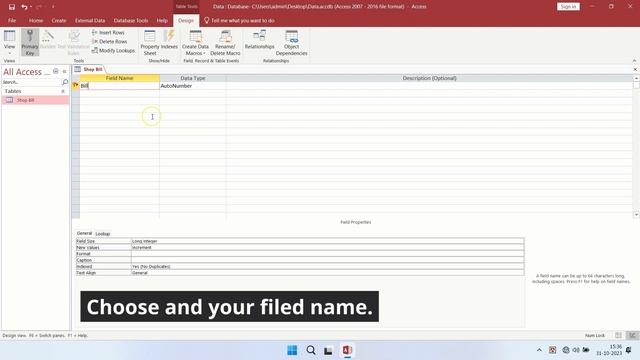
Task: Click the row selector of Bill field
Action: pyautogui.click(x=76, y=86)
